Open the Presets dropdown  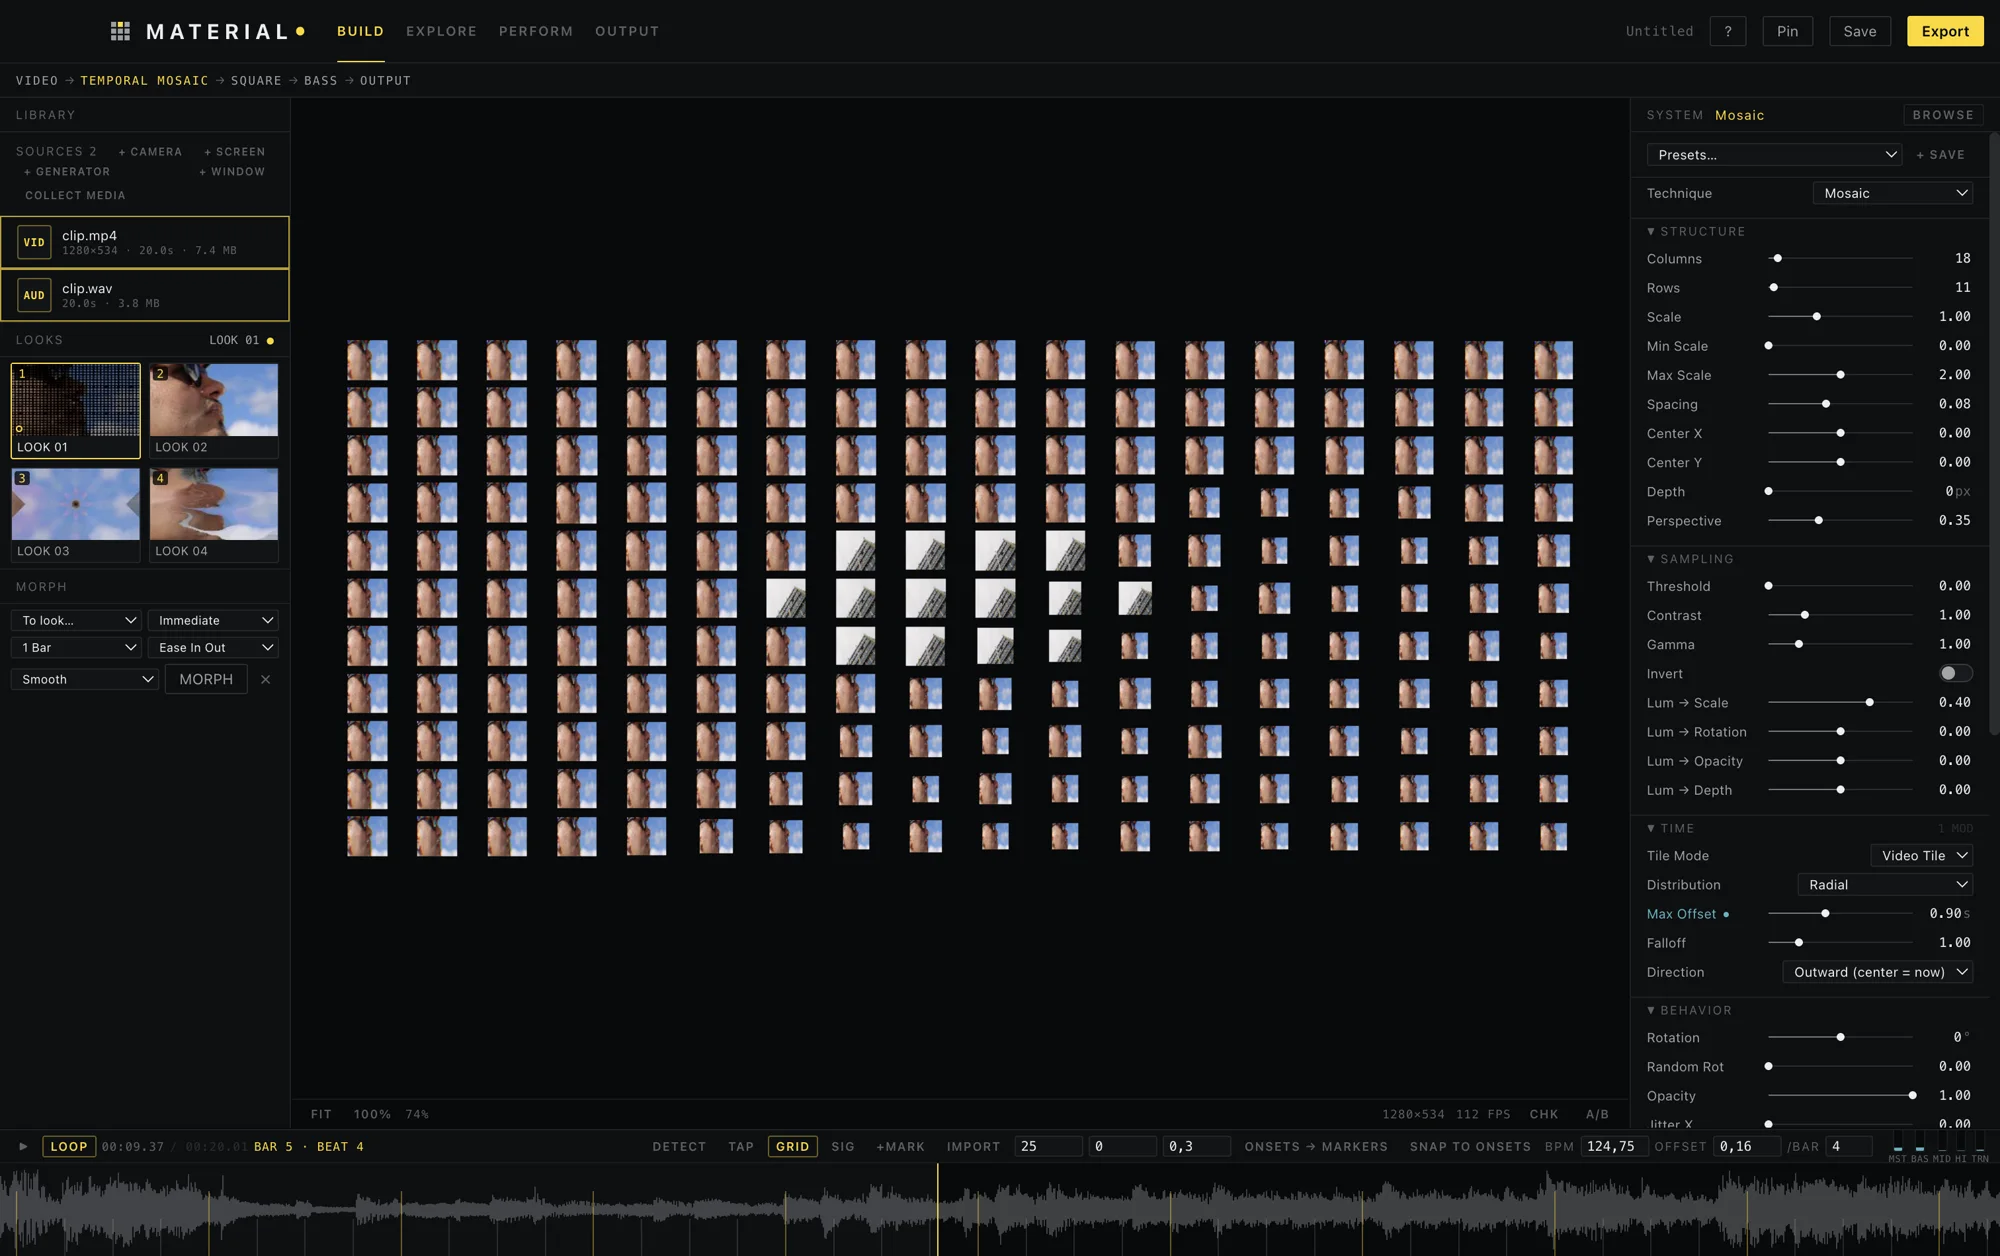click(x=1774, y=155)
